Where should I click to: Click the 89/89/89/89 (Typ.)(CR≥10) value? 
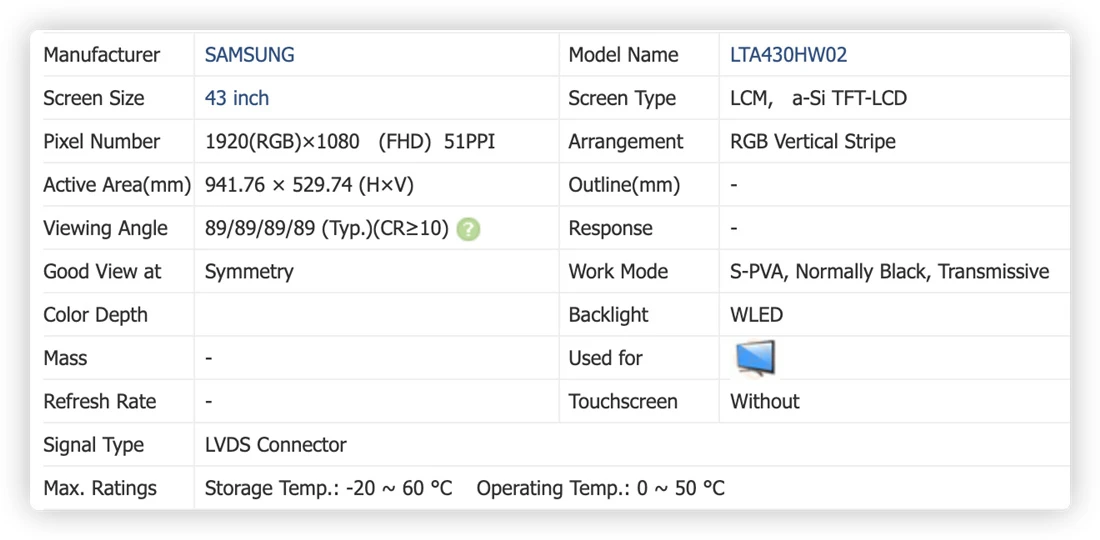tap(327, 229)
